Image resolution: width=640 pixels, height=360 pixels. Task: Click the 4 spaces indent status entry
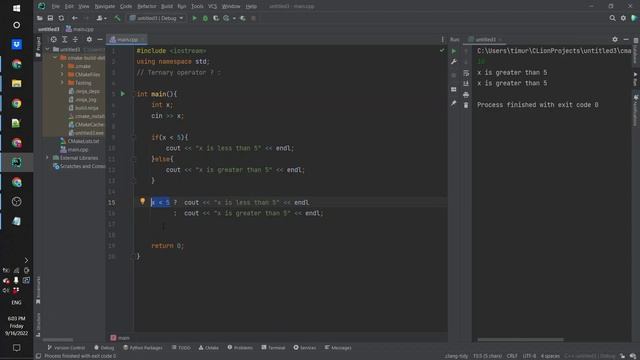(x=550, y=356)
